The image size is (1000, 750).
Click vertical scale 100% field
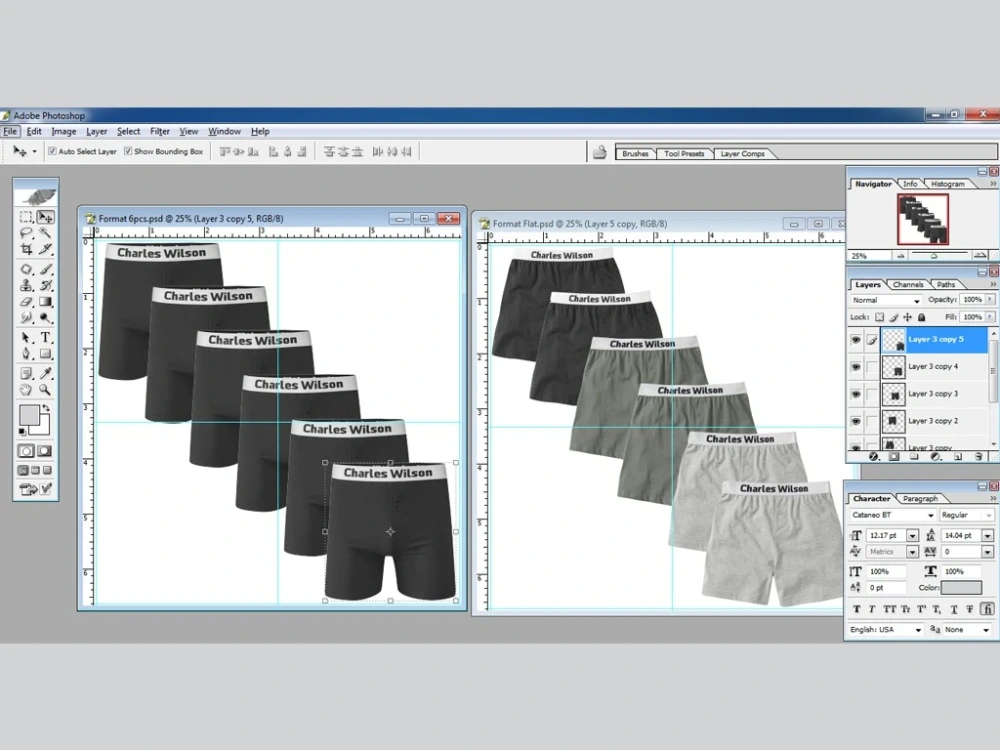(x=886, y=571)
